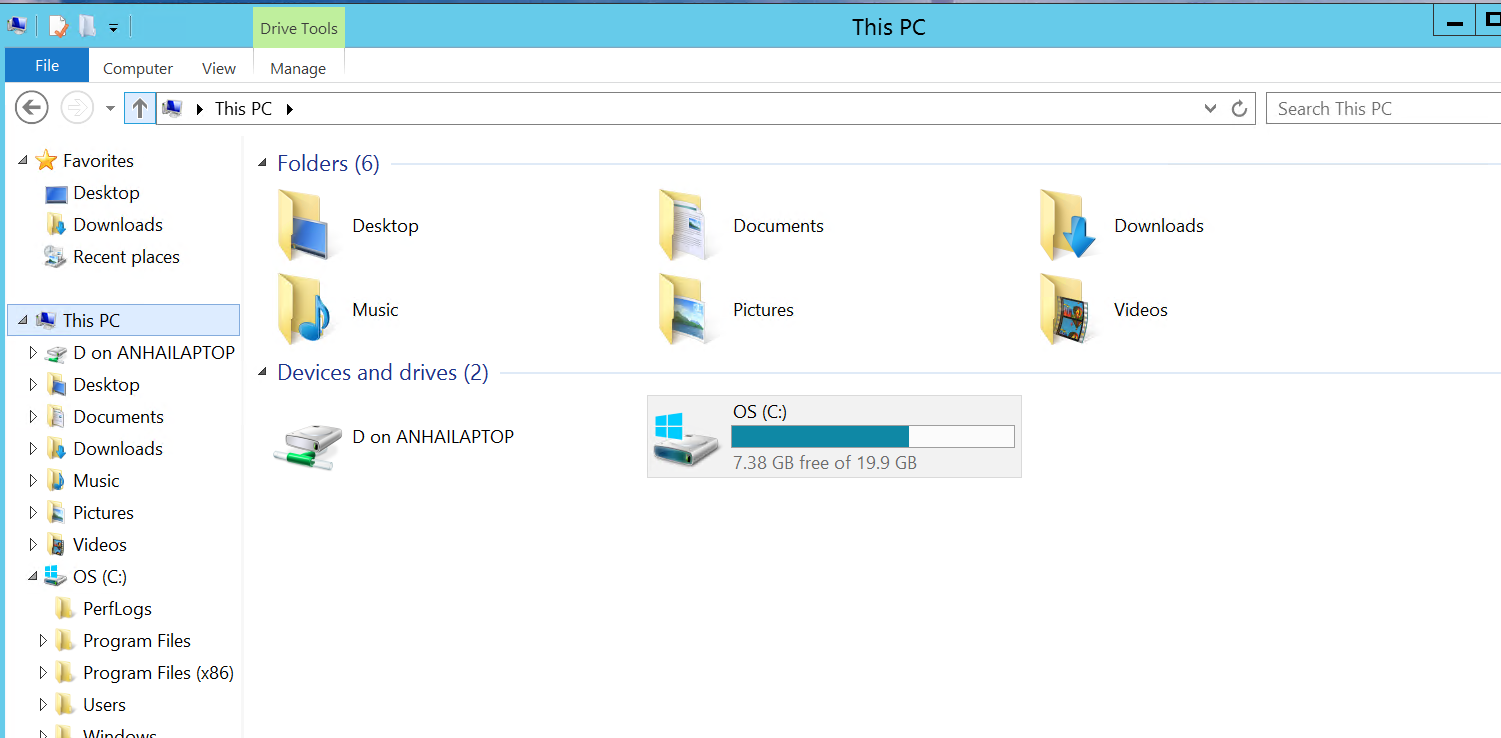Collapse the Folders (6) group
This screenshot has width=1501, height=738.
pyautogui.click(x=263, y=164)
